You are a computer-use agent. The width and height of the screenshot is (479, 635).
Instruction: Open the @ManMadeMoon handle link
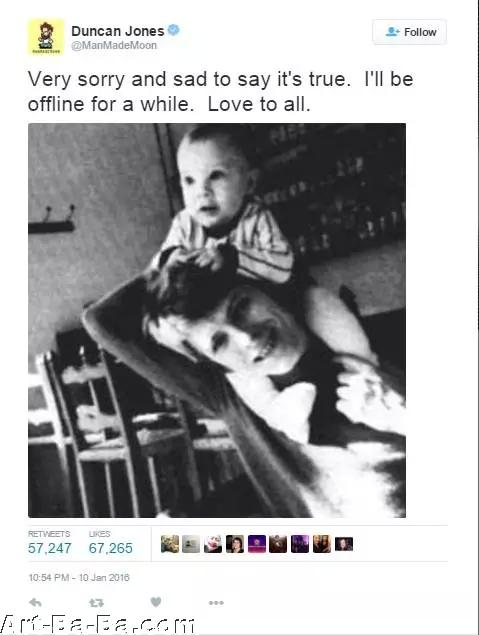pyautogui.click(x=114, y=45)
